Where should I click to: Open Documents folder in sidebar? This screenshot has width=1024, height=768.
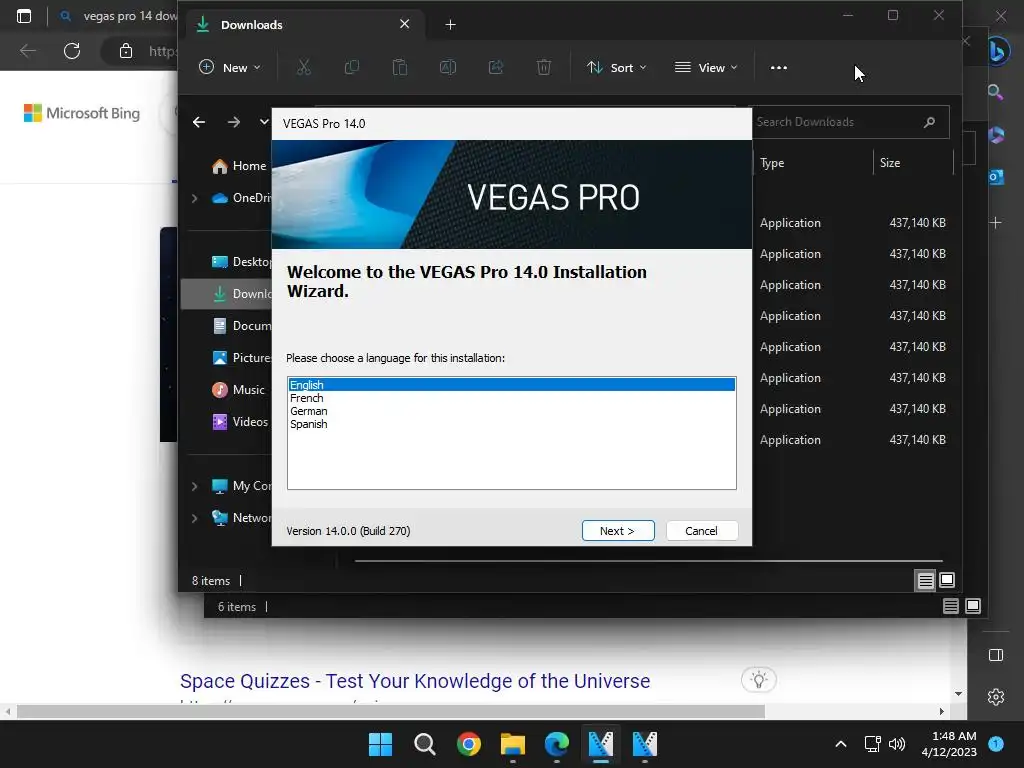point(241,326)
